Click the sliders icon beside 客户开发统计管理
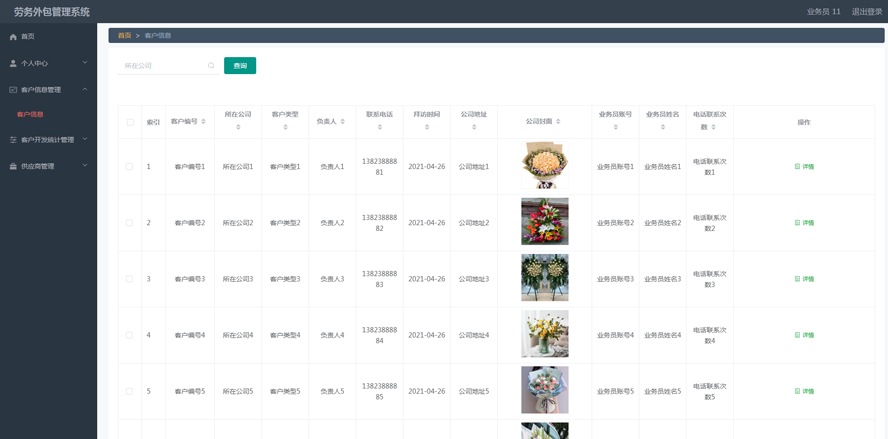This screenshot has width=888, height=439. coord(13,140)
